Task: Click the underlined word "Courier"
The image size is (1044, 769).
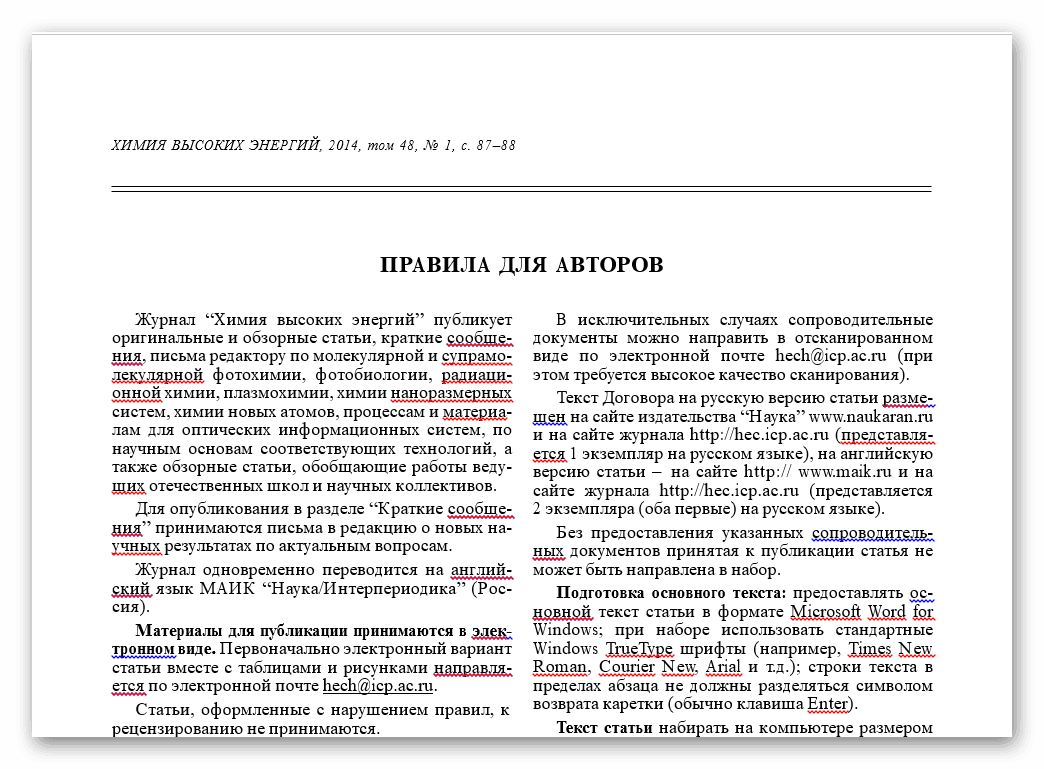Action: pyautogui.click(x=625, y=667)
